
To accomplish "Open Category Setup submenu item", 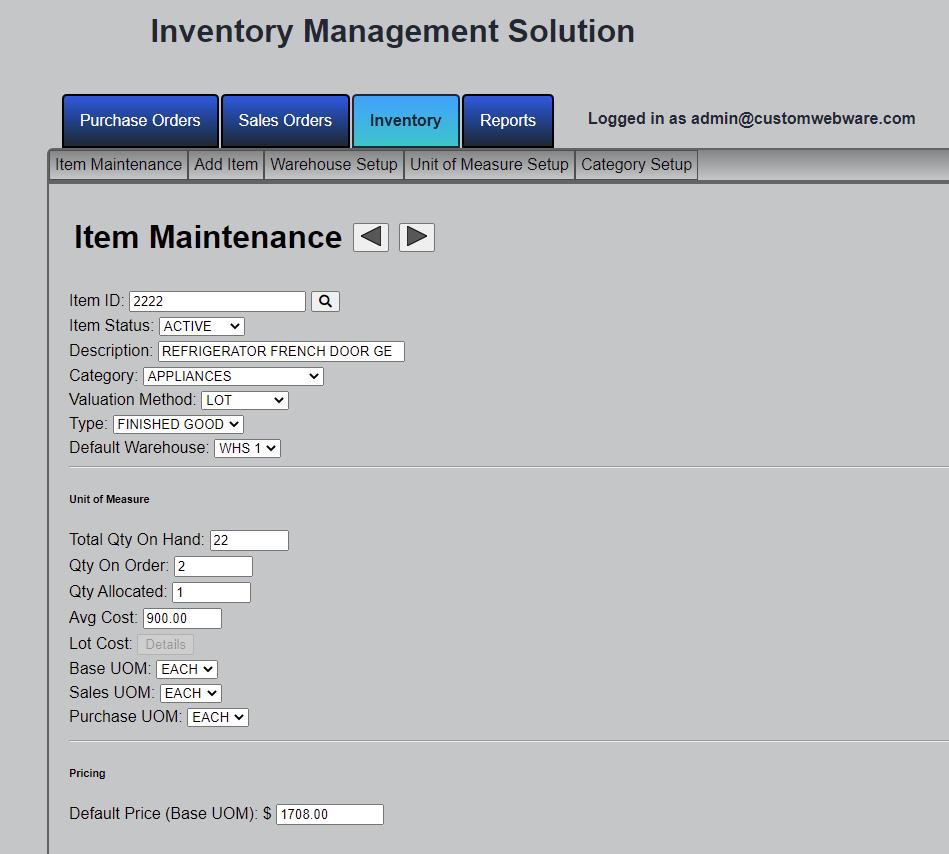I will 636,165.
